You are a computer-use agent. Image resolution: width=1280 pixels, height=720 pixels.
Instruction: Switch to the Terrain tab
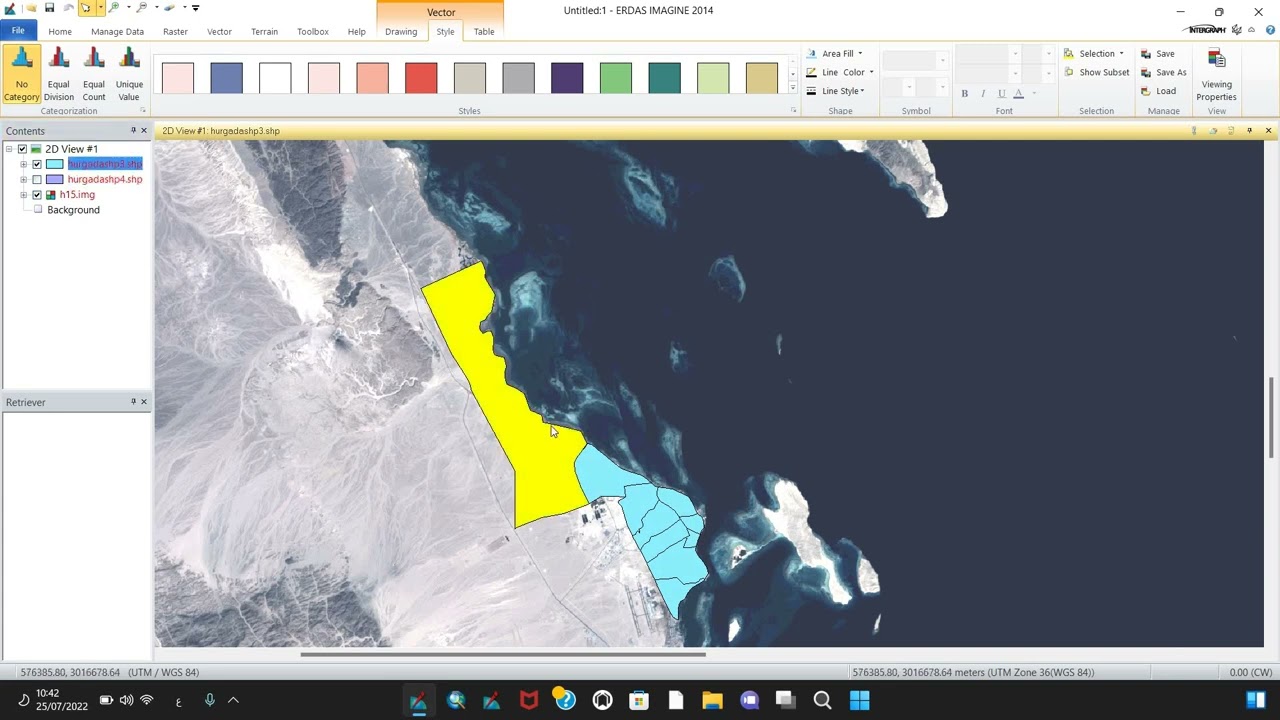264,32
